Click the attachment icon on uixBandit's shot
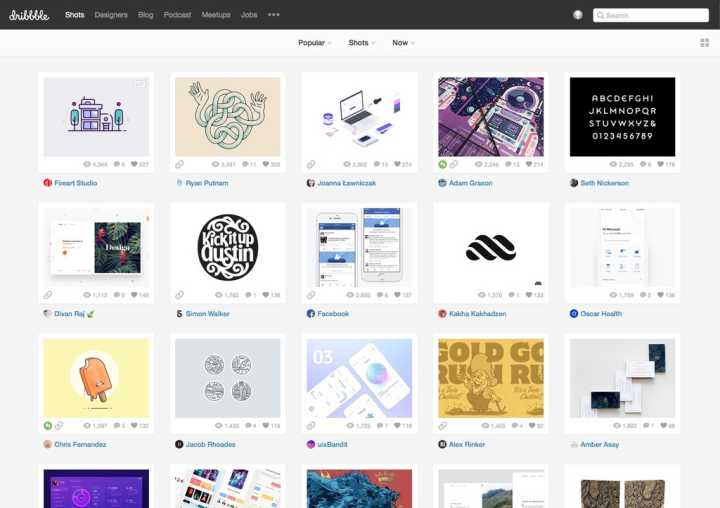Viewport: 720px width, 508px height. pos(311,425)
